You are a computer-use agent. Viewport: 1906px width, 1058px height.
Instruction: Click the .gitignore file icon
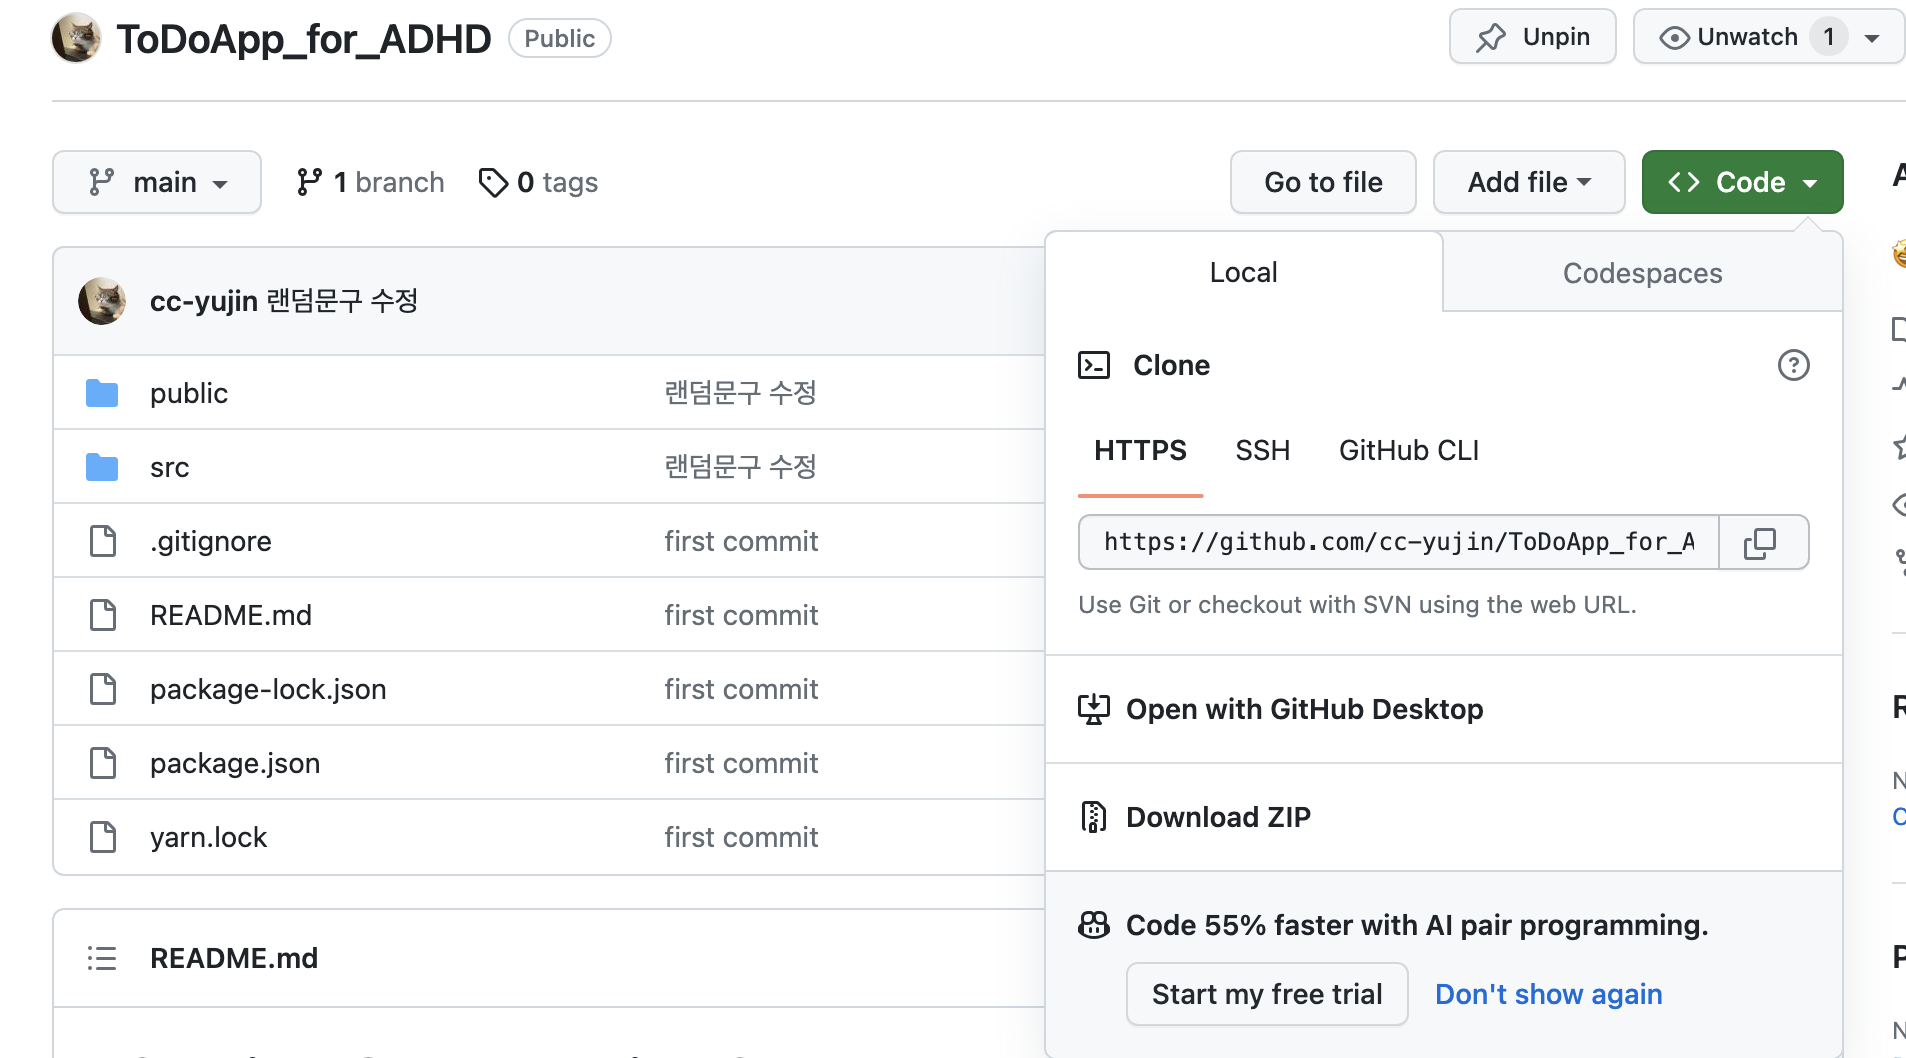103,541
